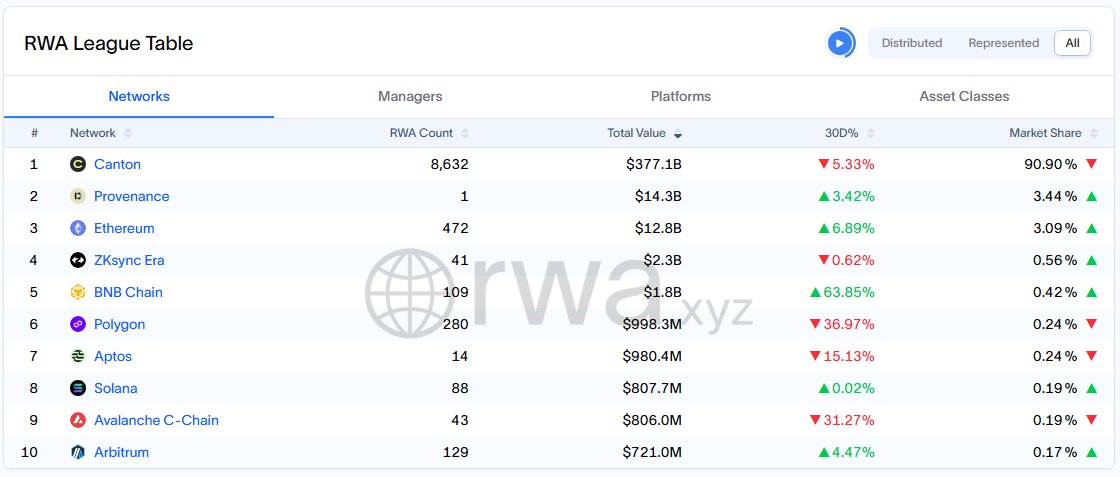Sort by Total Value column arrow
This screenshot has height=477, width=1120.
(678, 134)
